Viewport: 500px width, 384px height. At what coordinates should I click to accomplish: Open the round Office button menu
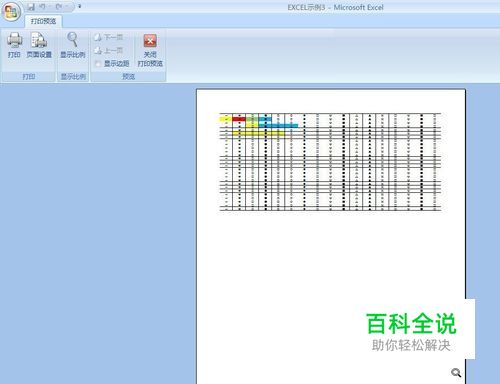click(x=11, y=12)
